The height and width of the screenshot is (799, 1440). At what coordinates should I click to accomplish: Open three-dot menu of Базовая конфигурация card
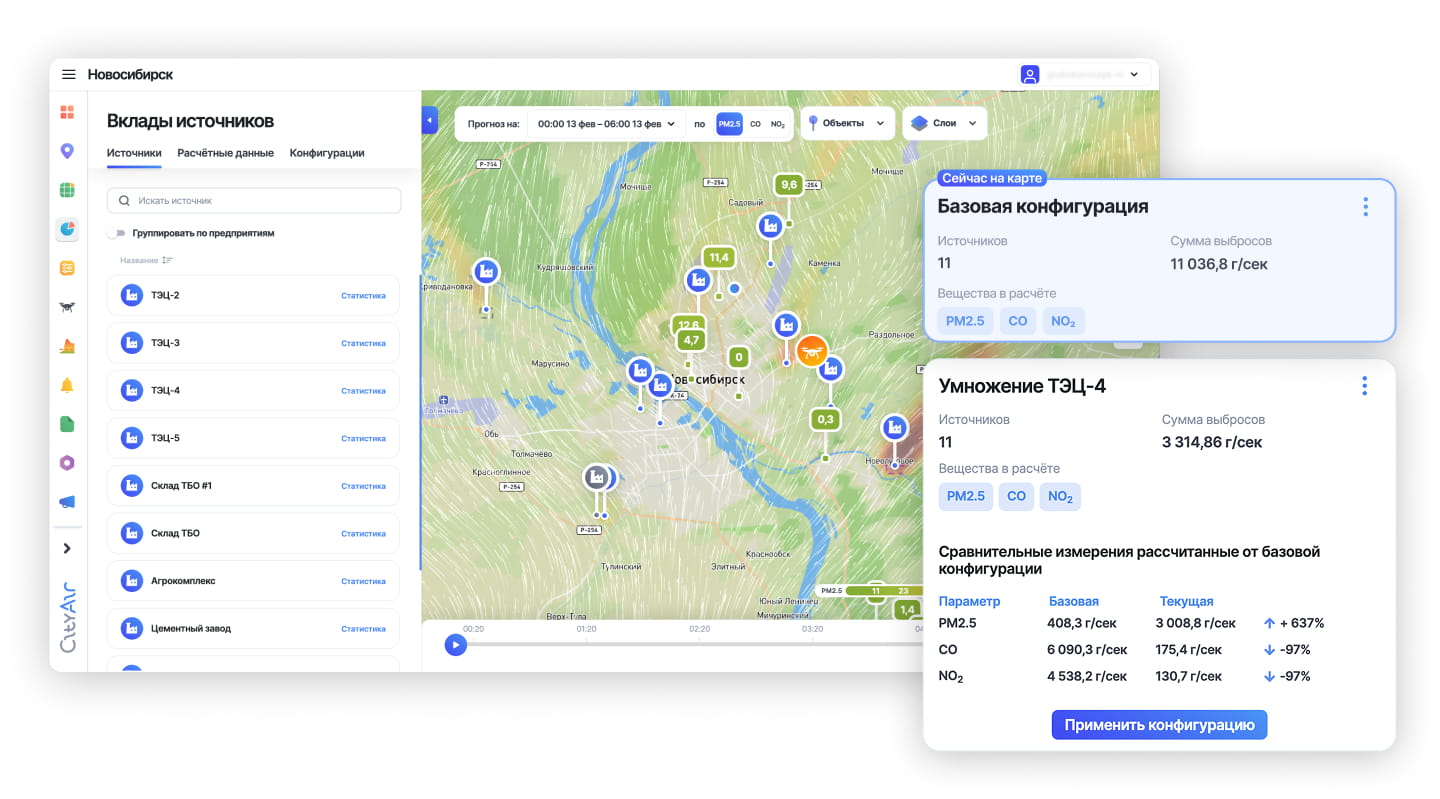(1365, 207)
